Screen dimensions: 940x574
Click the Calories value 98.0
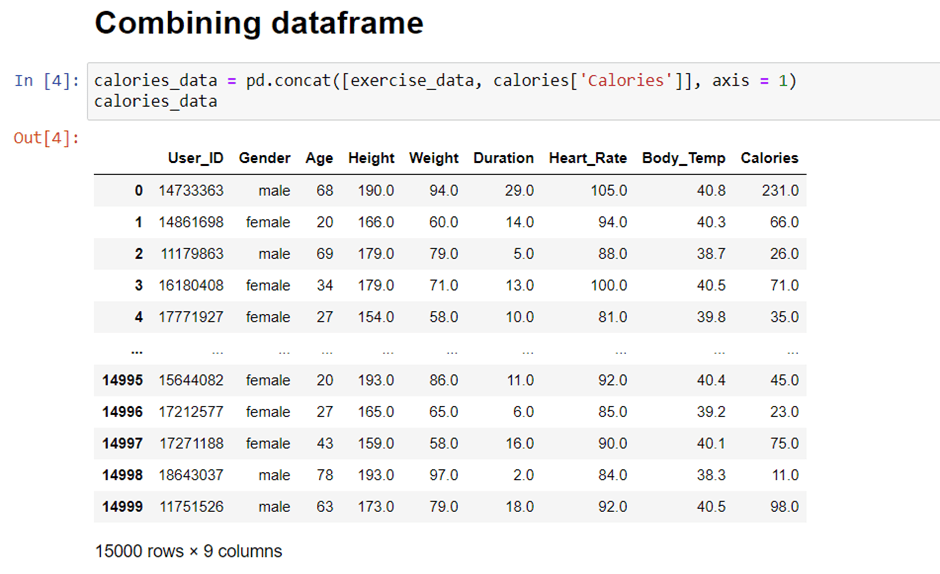[784, 507]
